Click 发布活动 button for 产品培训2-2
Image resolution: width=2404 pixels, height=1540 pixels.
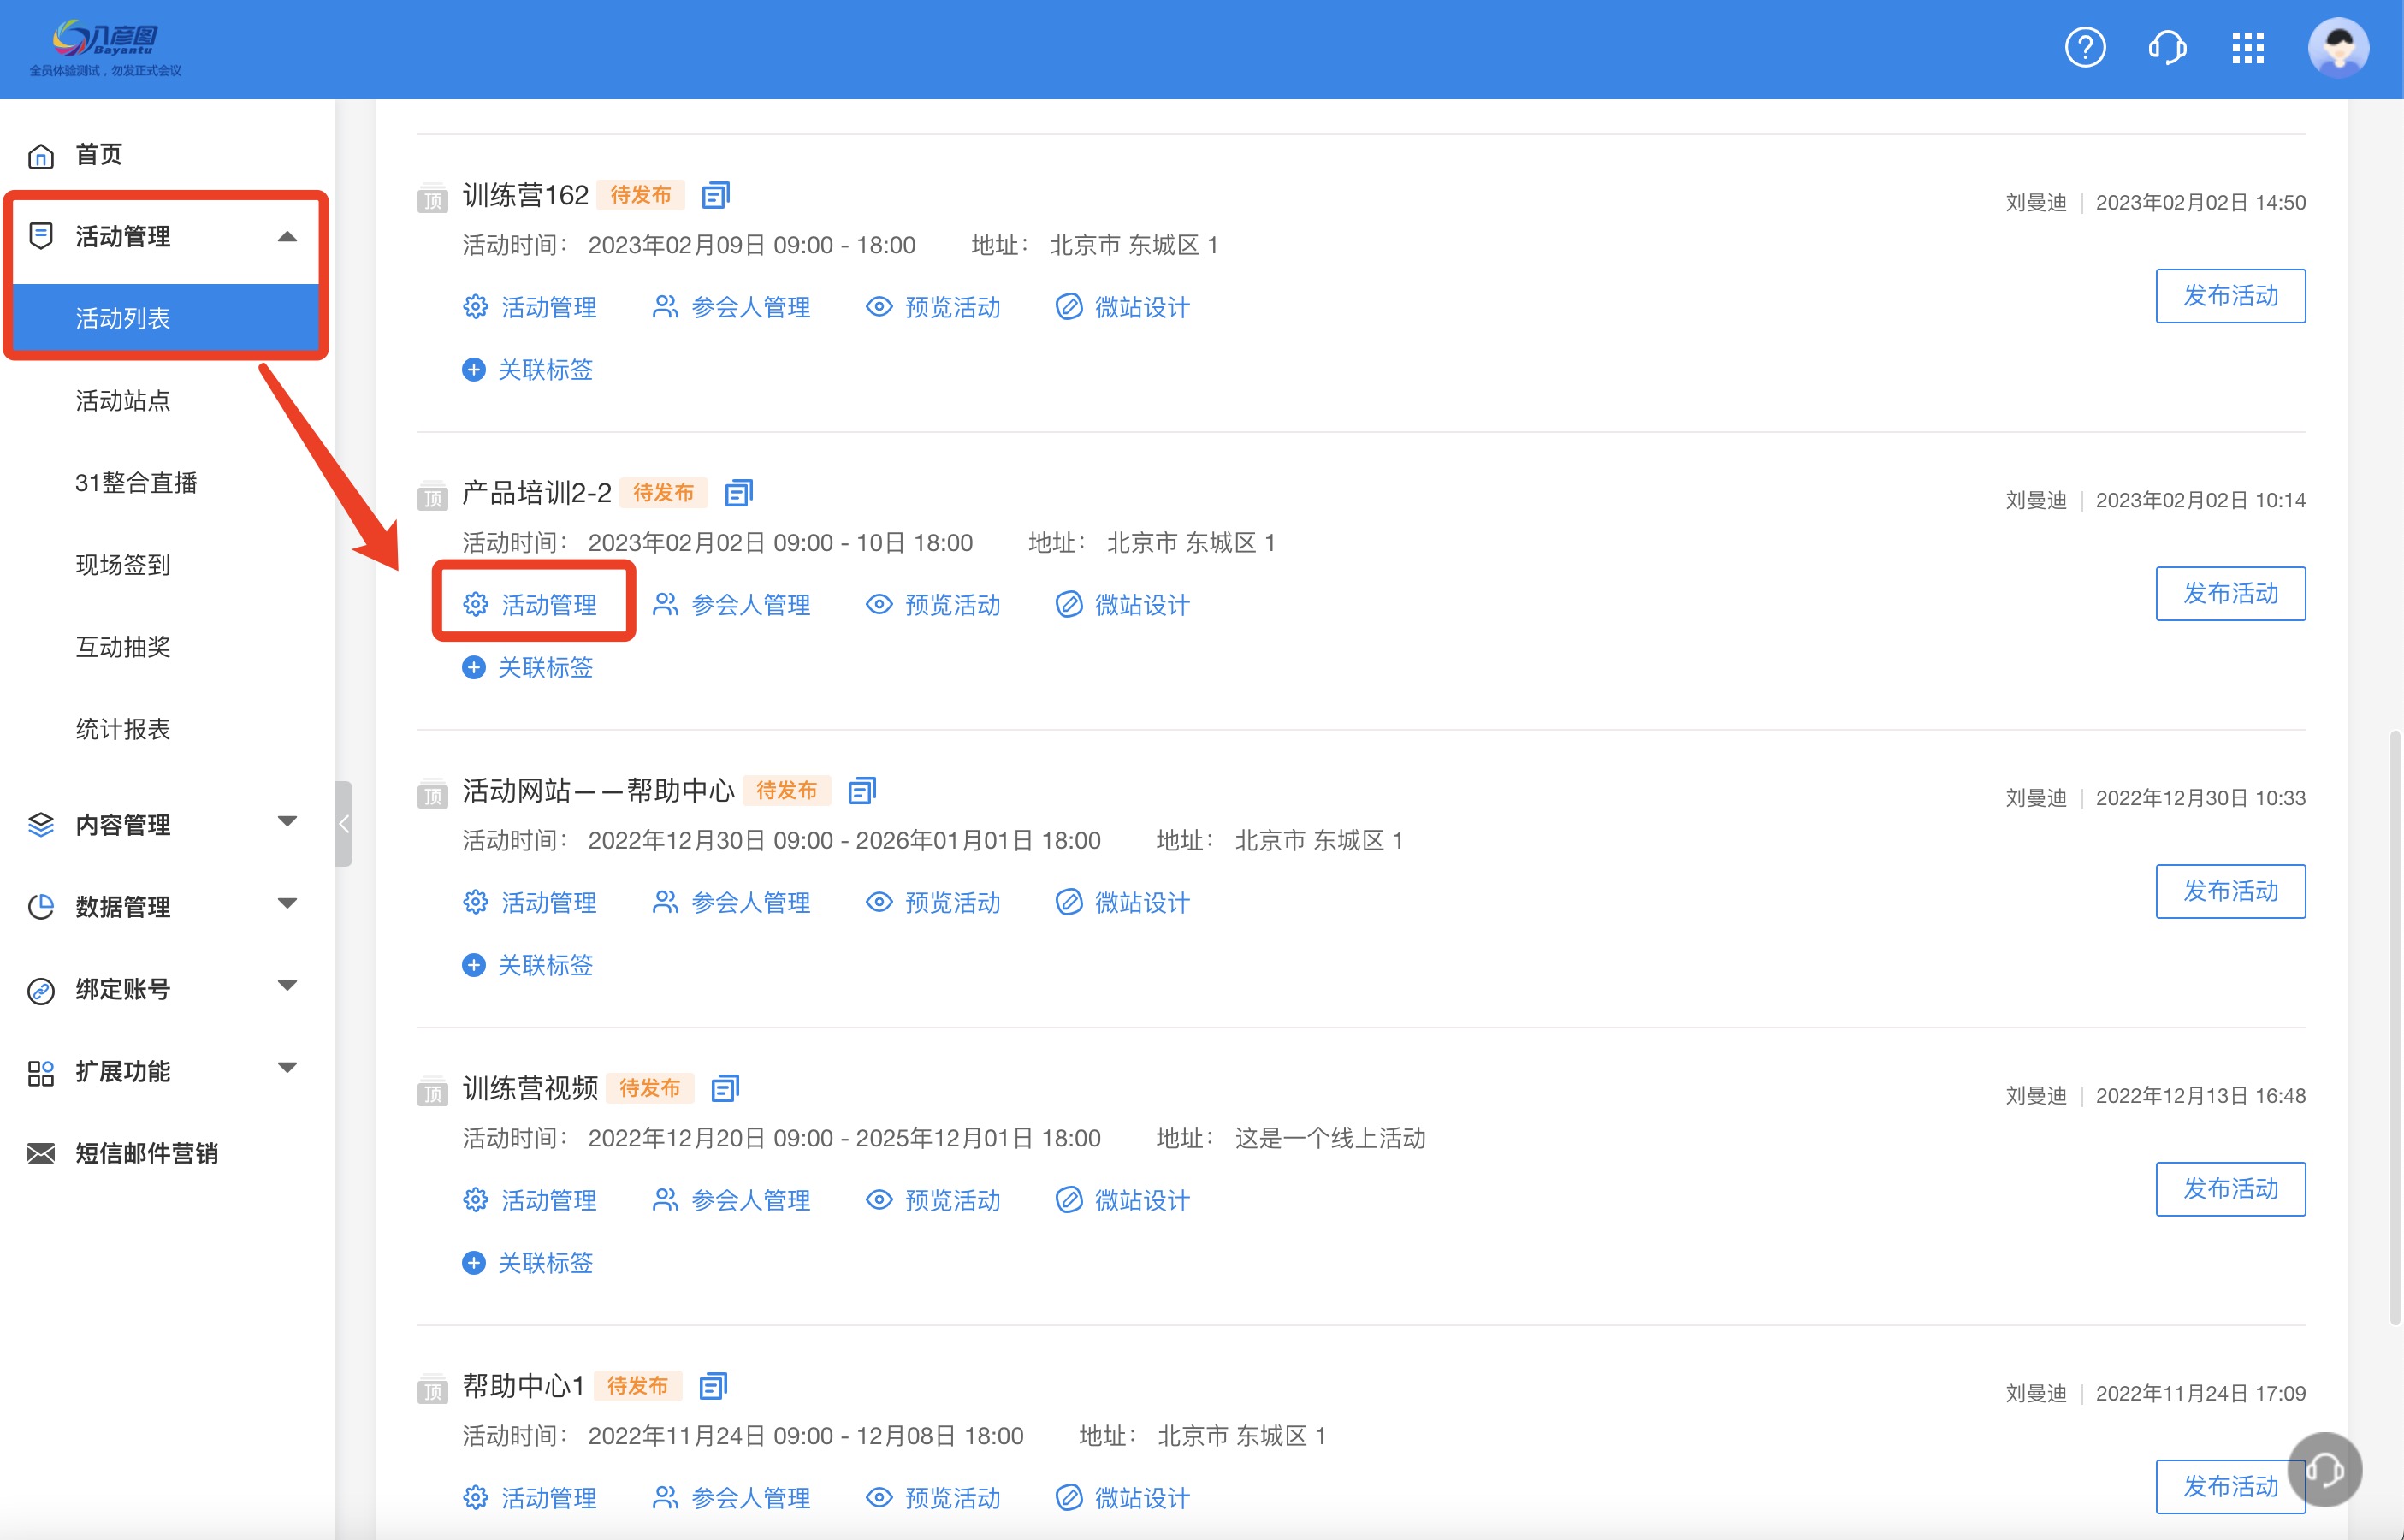tap(2230, 594)
